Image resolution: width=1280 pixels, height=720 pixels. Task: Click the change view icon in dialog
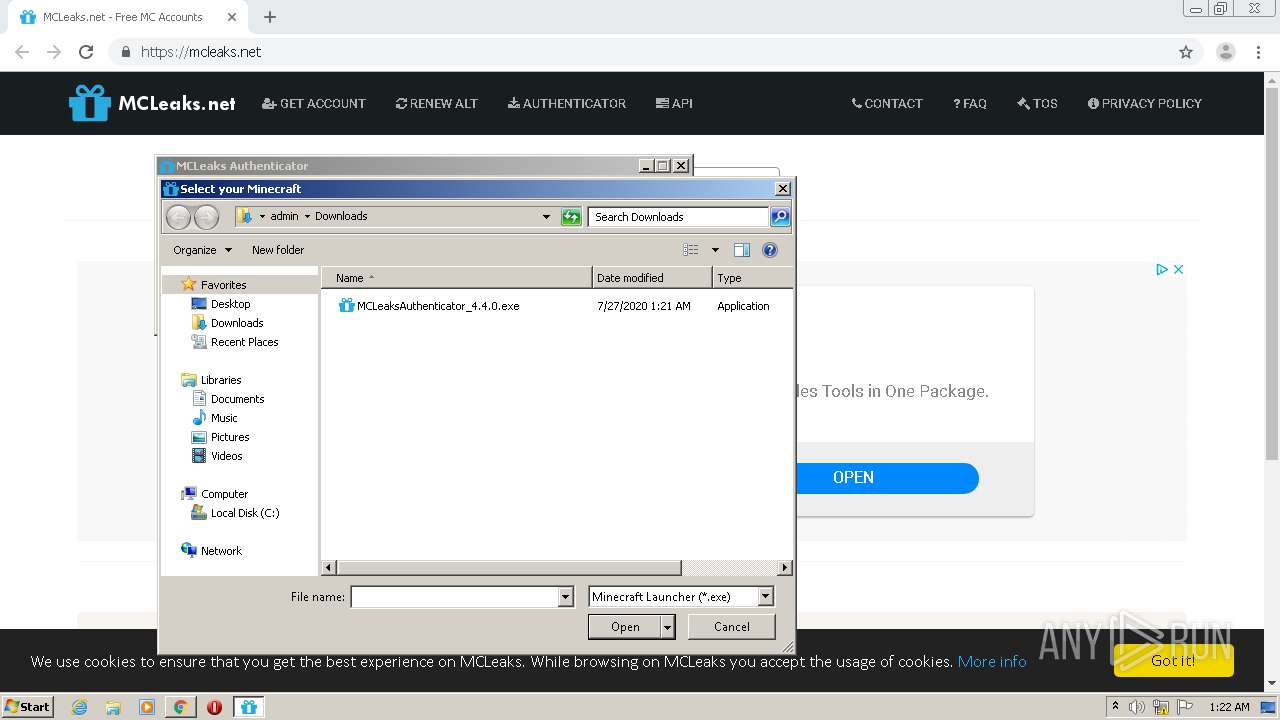pos(691,250)
